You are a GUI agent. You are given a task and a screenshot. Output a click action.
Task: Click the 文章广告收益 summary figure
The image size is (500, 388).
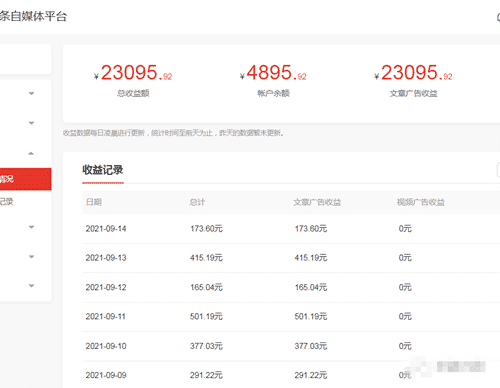413,73
